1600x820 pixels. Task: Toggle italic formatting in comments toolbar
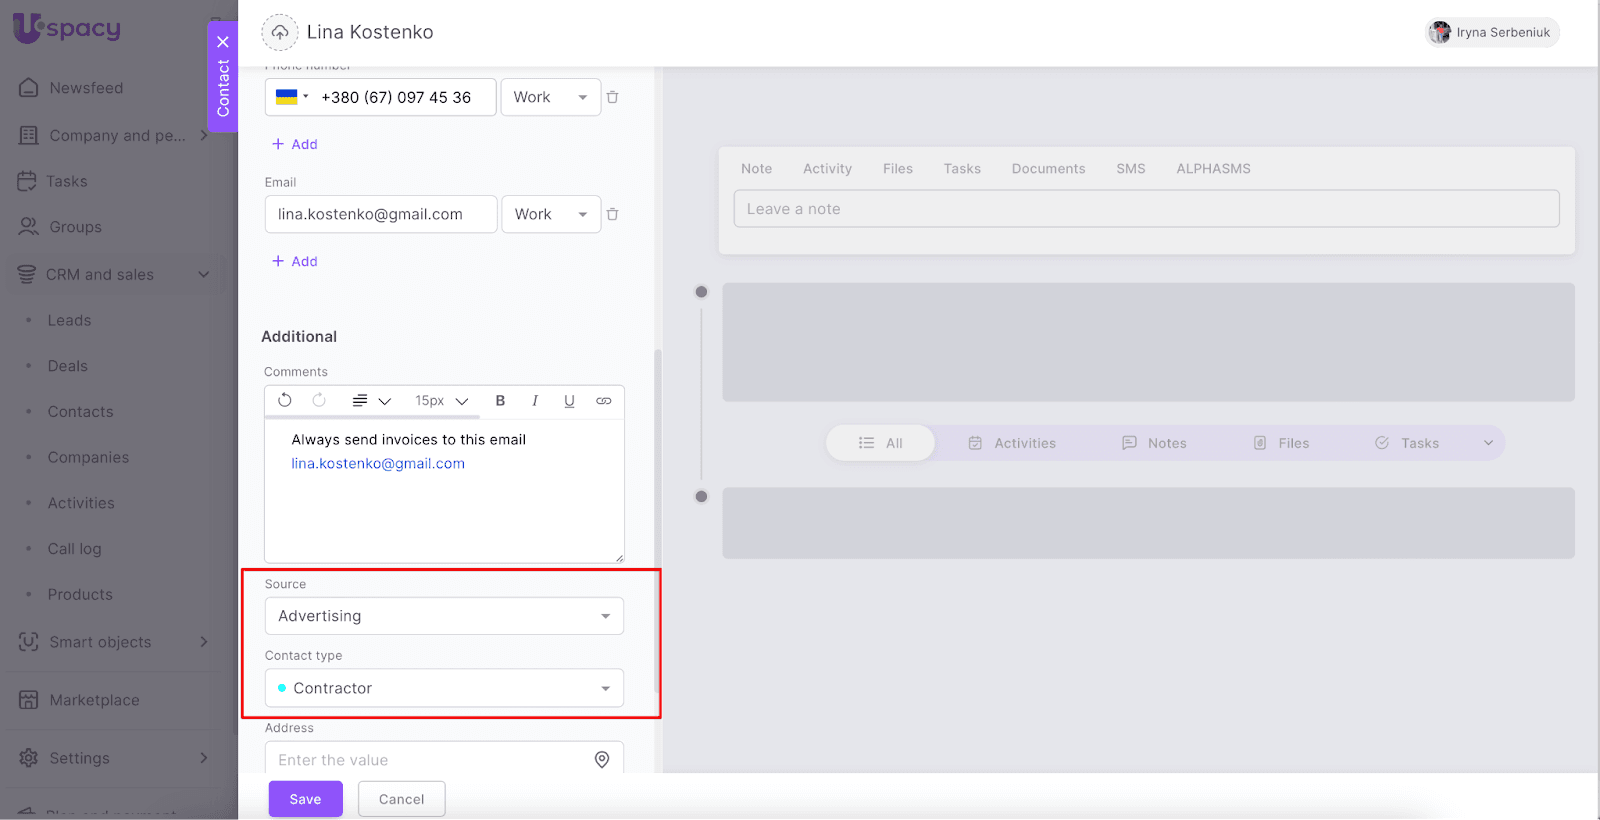coord(535,401)
